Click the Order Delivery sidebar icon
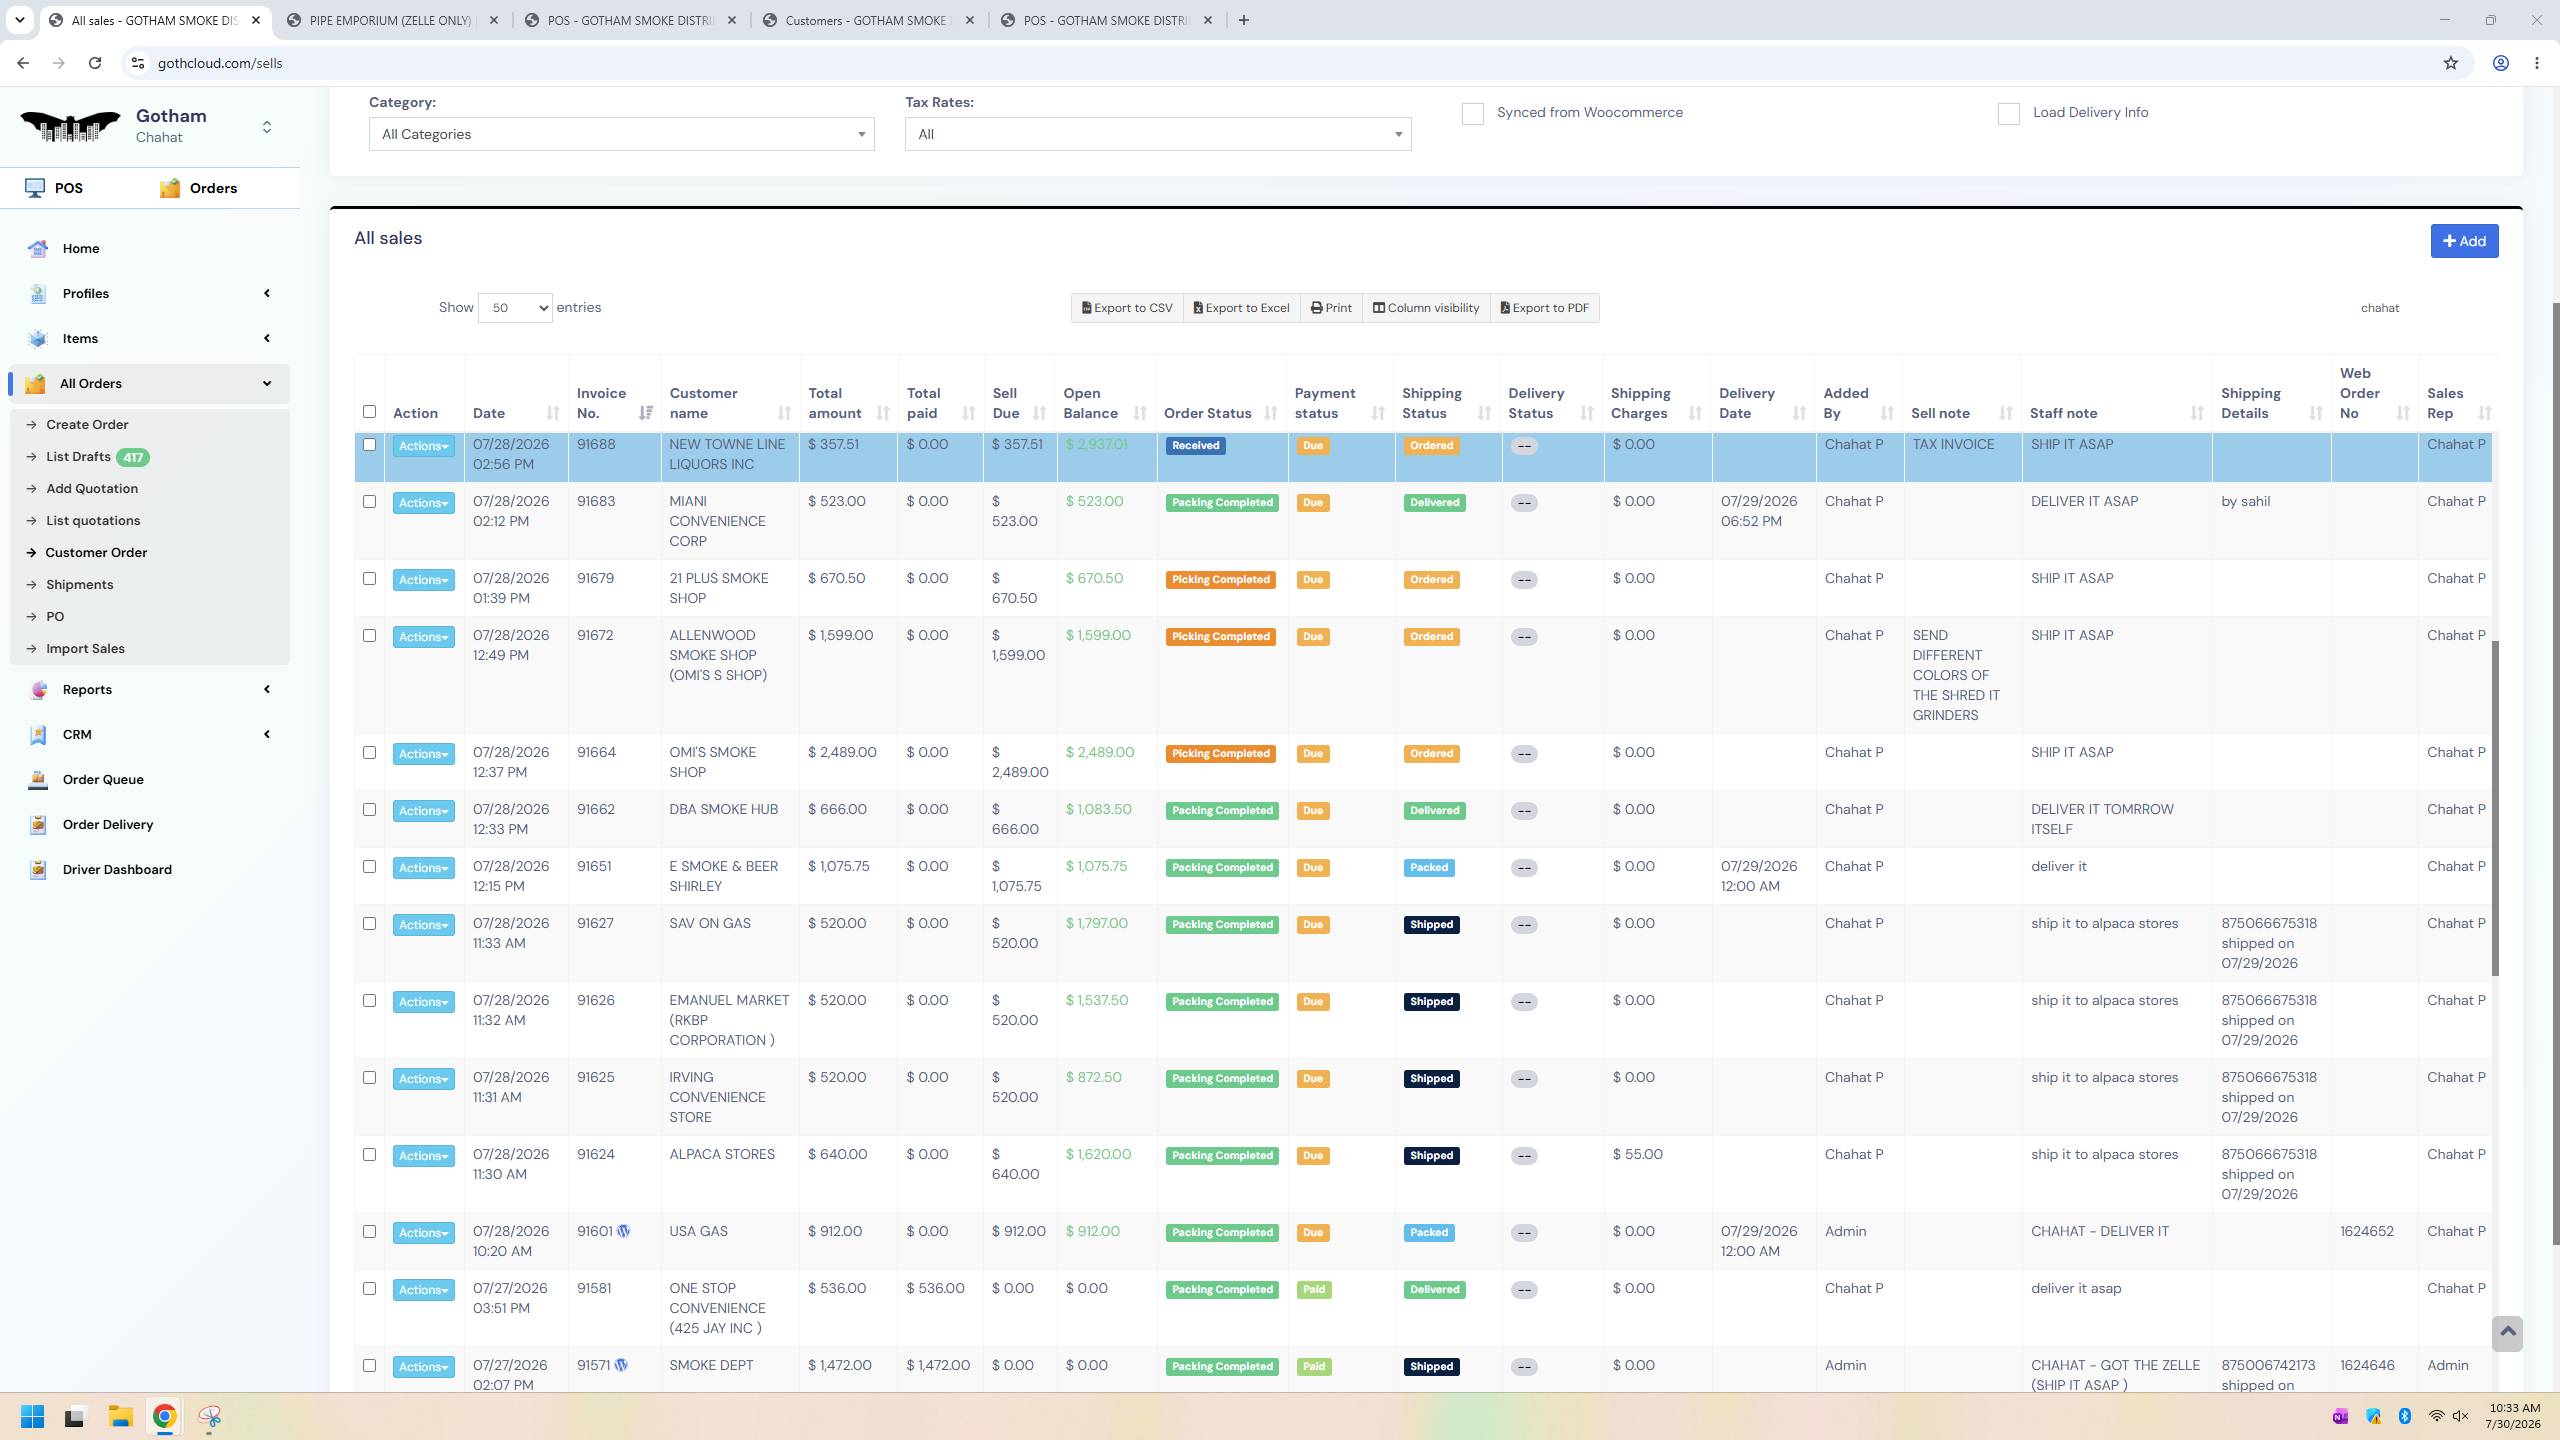The height and width of the screenshot is (1440, 2560). point(38,824)
